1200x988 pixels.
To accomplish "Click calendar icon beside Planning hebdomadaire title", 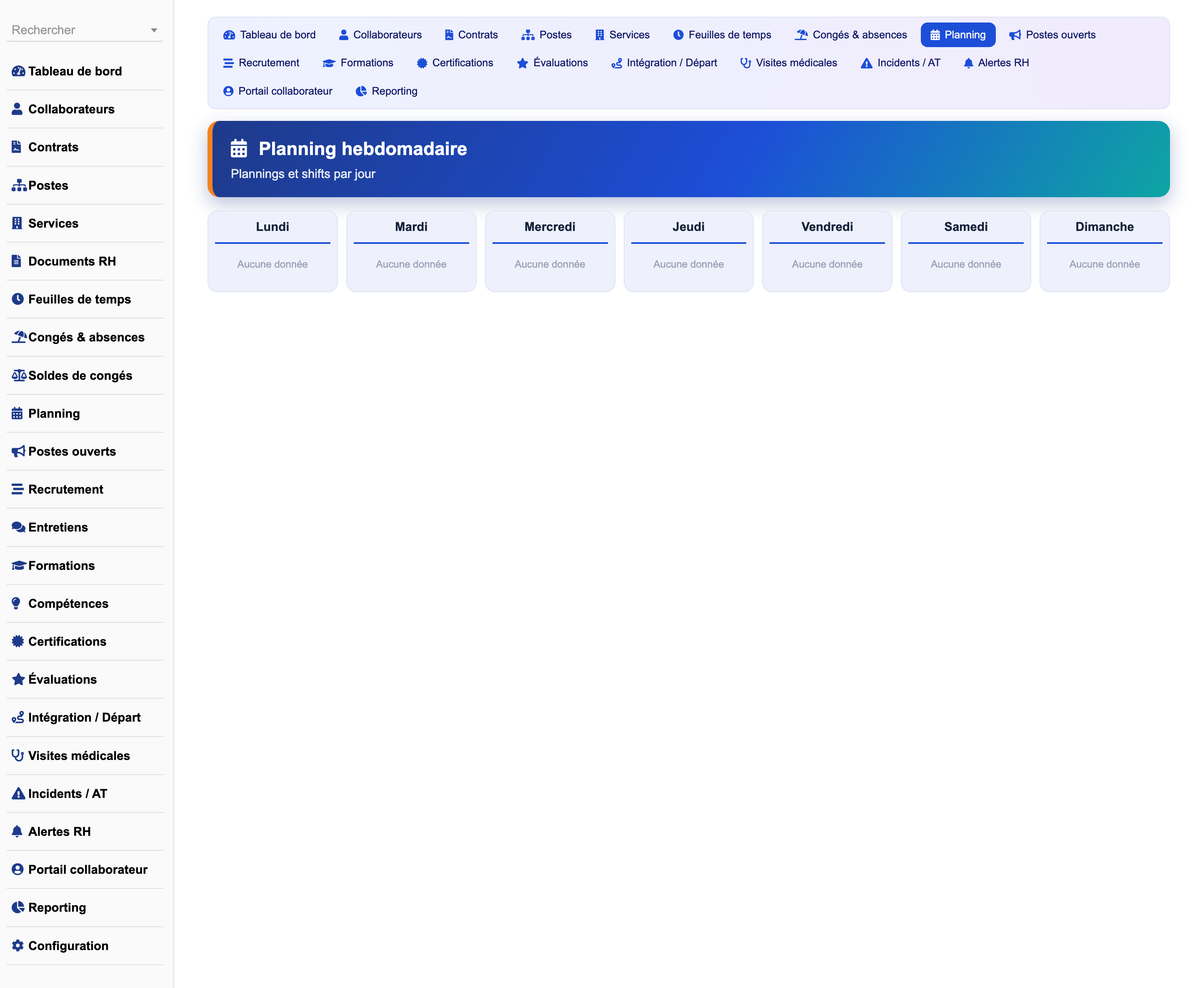I will 239,149.
